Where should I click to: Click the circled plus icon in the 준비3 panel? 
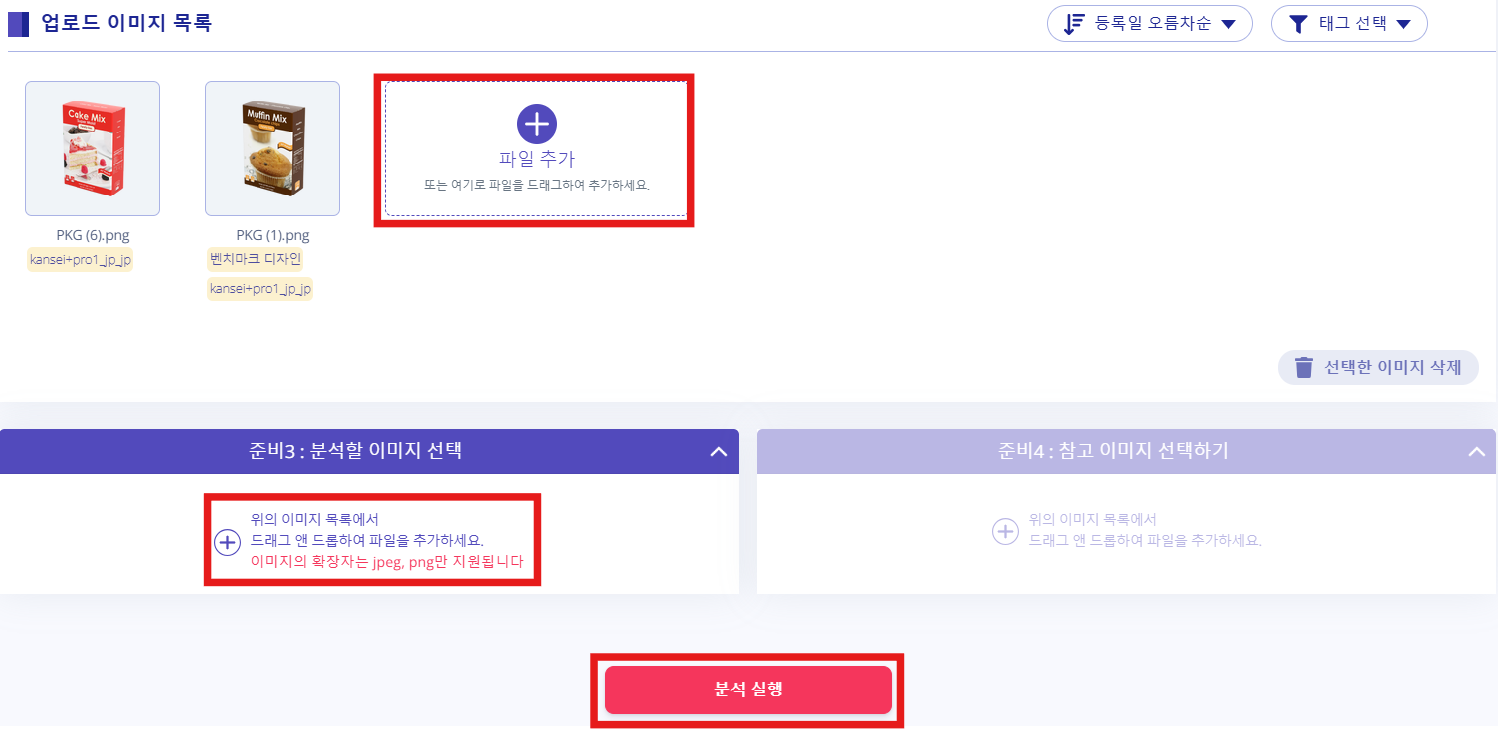228,542
